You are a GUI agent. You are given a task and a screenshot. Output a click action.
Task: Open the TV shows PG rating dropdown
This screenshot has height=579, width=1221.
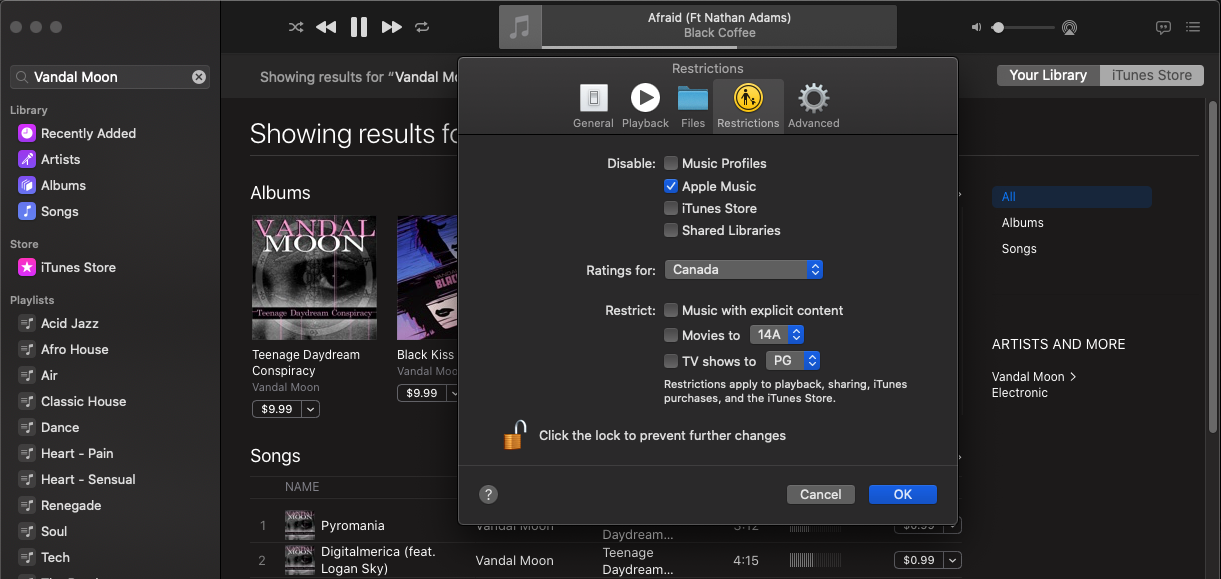793,361
